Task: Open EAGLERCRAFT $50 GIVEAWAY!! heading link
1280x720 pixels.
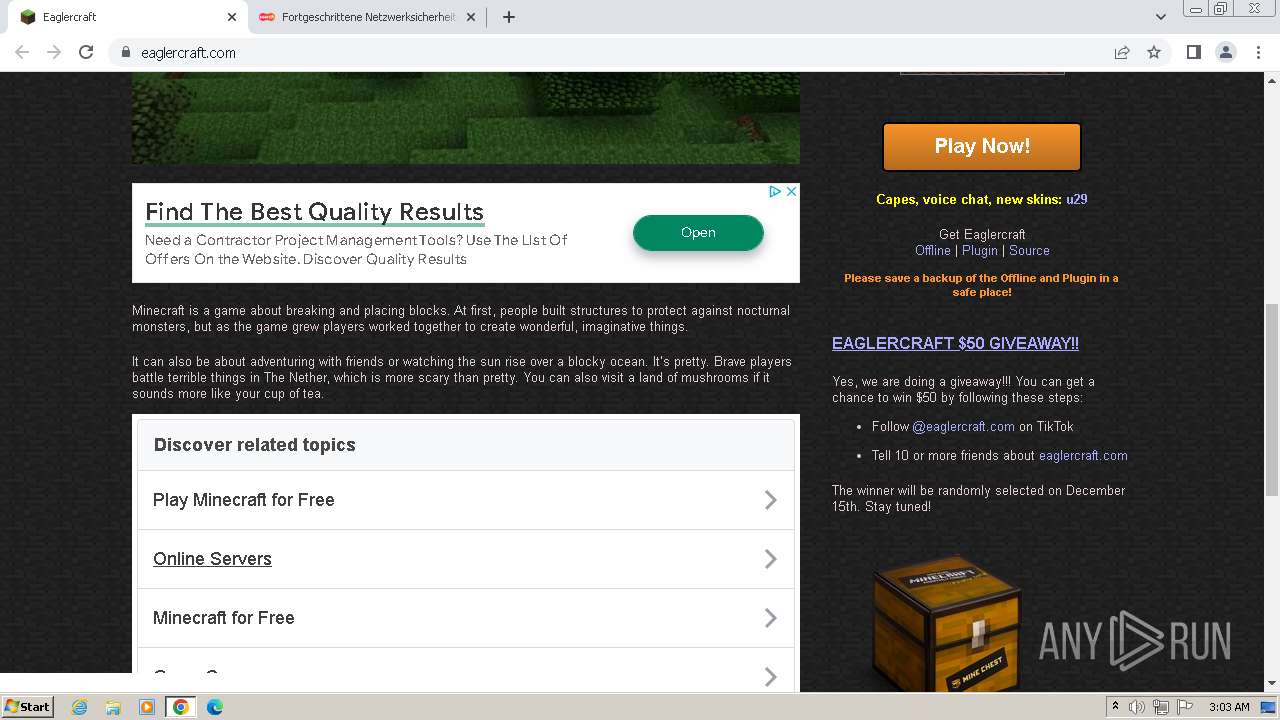Action: pyautogui.click(x=955, y=343)
